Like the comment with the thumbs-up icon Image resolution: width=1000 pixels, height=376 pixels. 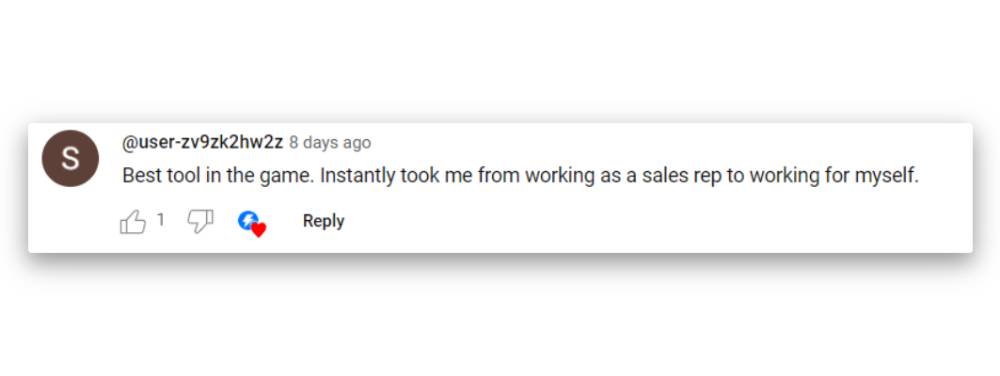pos(133,222)
